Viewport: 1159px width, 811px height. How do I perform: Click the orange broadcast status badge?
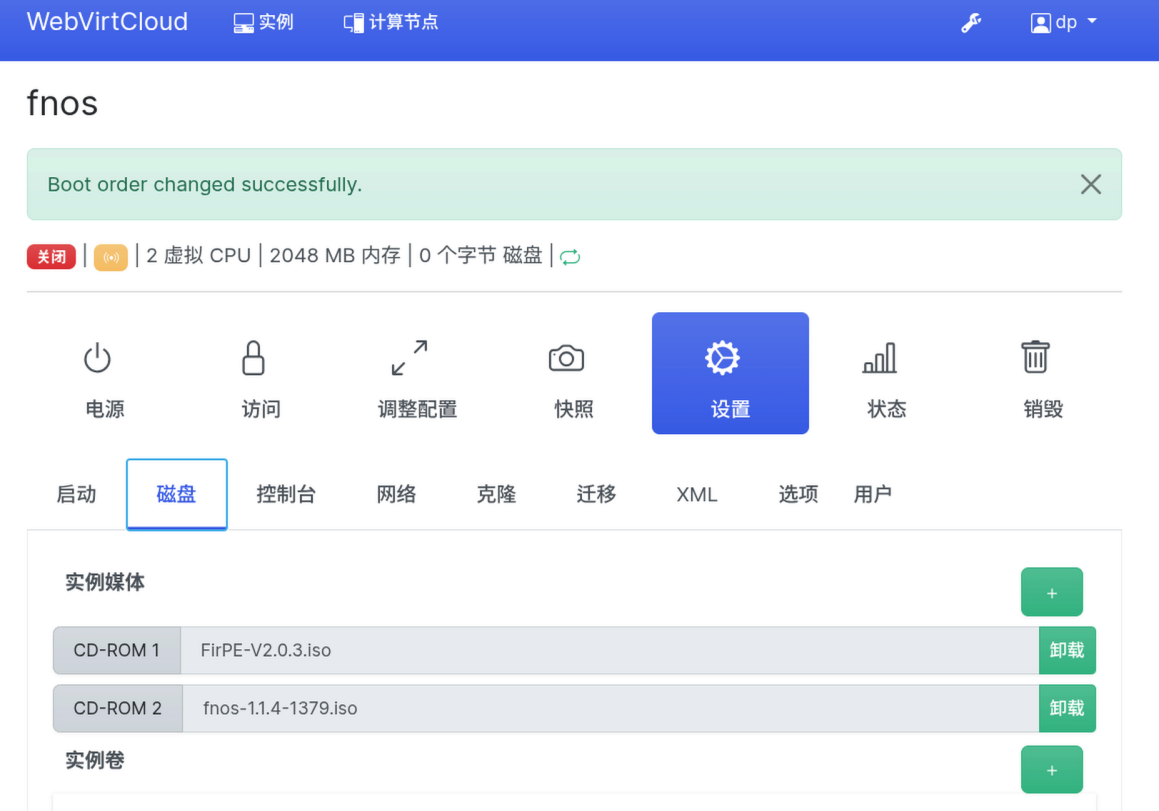[x=111, y=257]
